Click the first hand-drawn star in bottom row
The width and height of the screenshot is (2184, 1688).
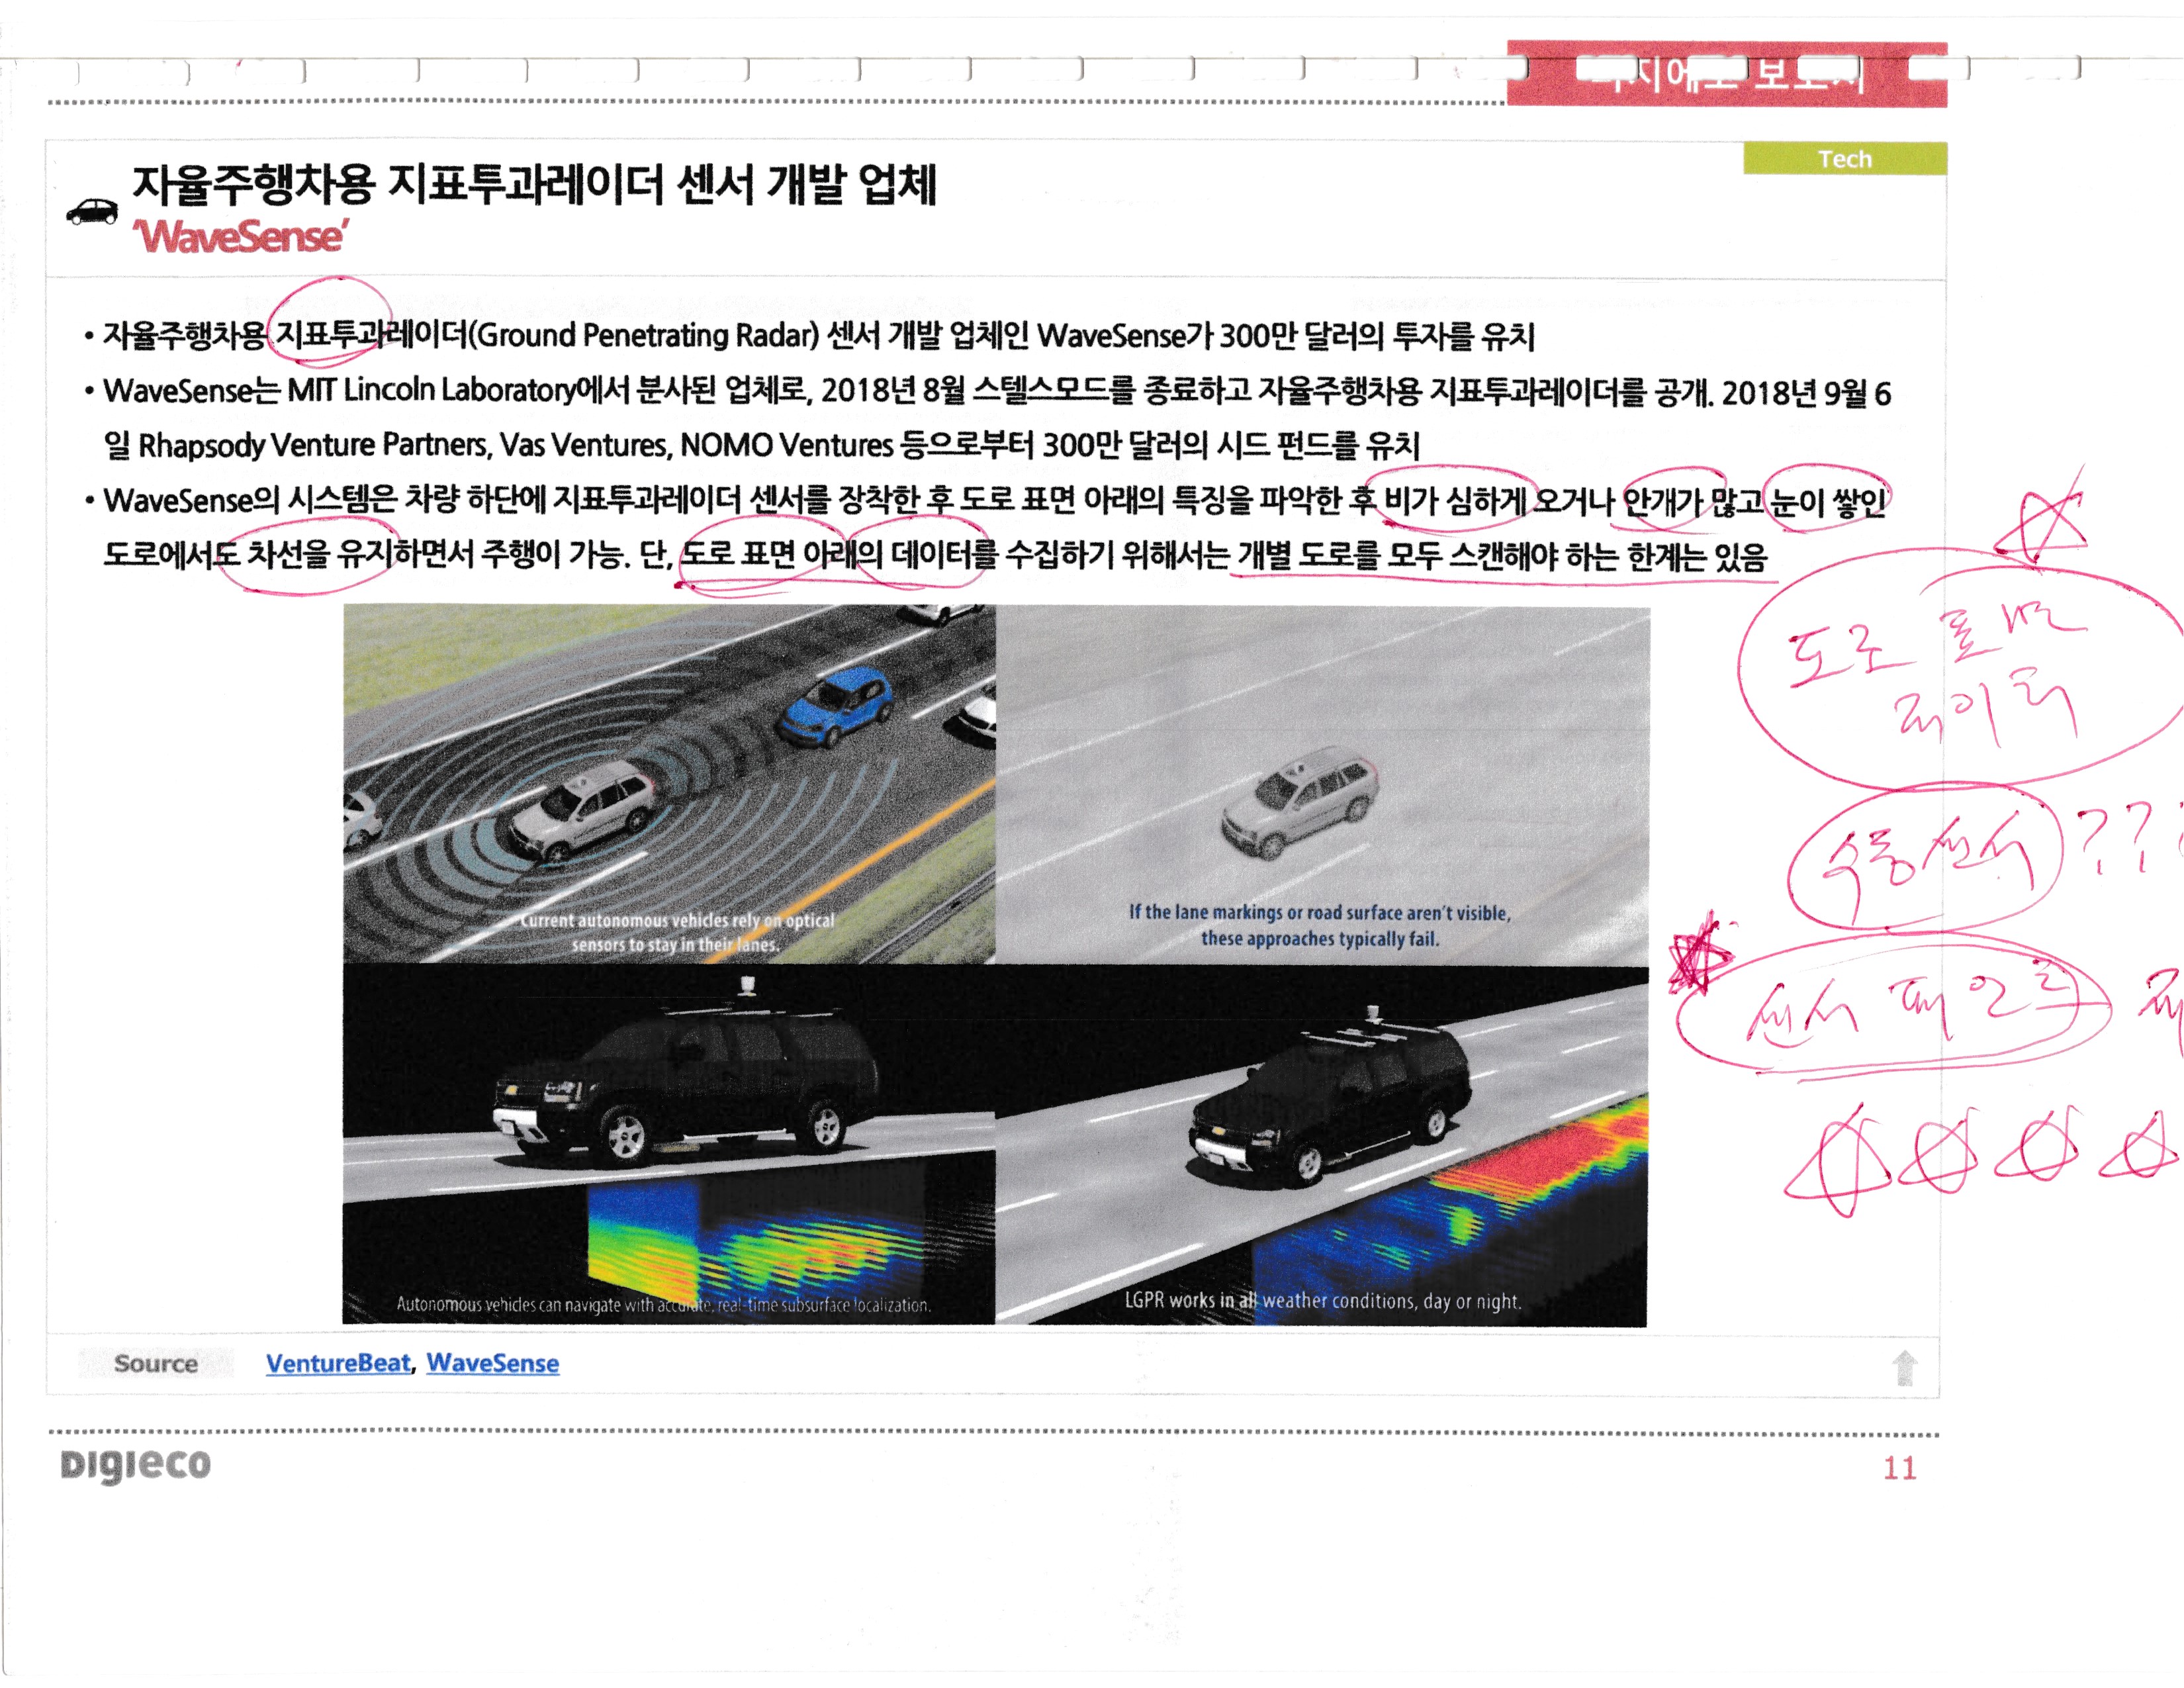(1838, 1160)
